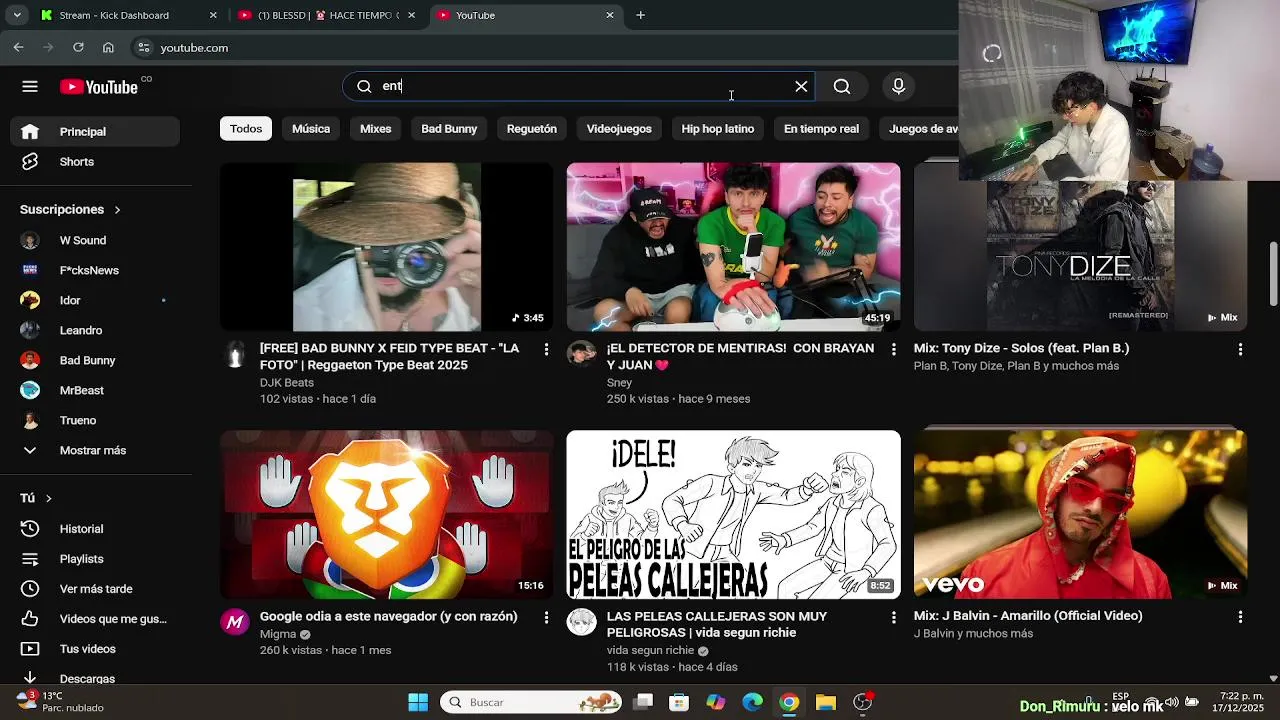Play the Google odia a este navegador thumbnail
This screenshot has height=720, width=1280.
387,515
